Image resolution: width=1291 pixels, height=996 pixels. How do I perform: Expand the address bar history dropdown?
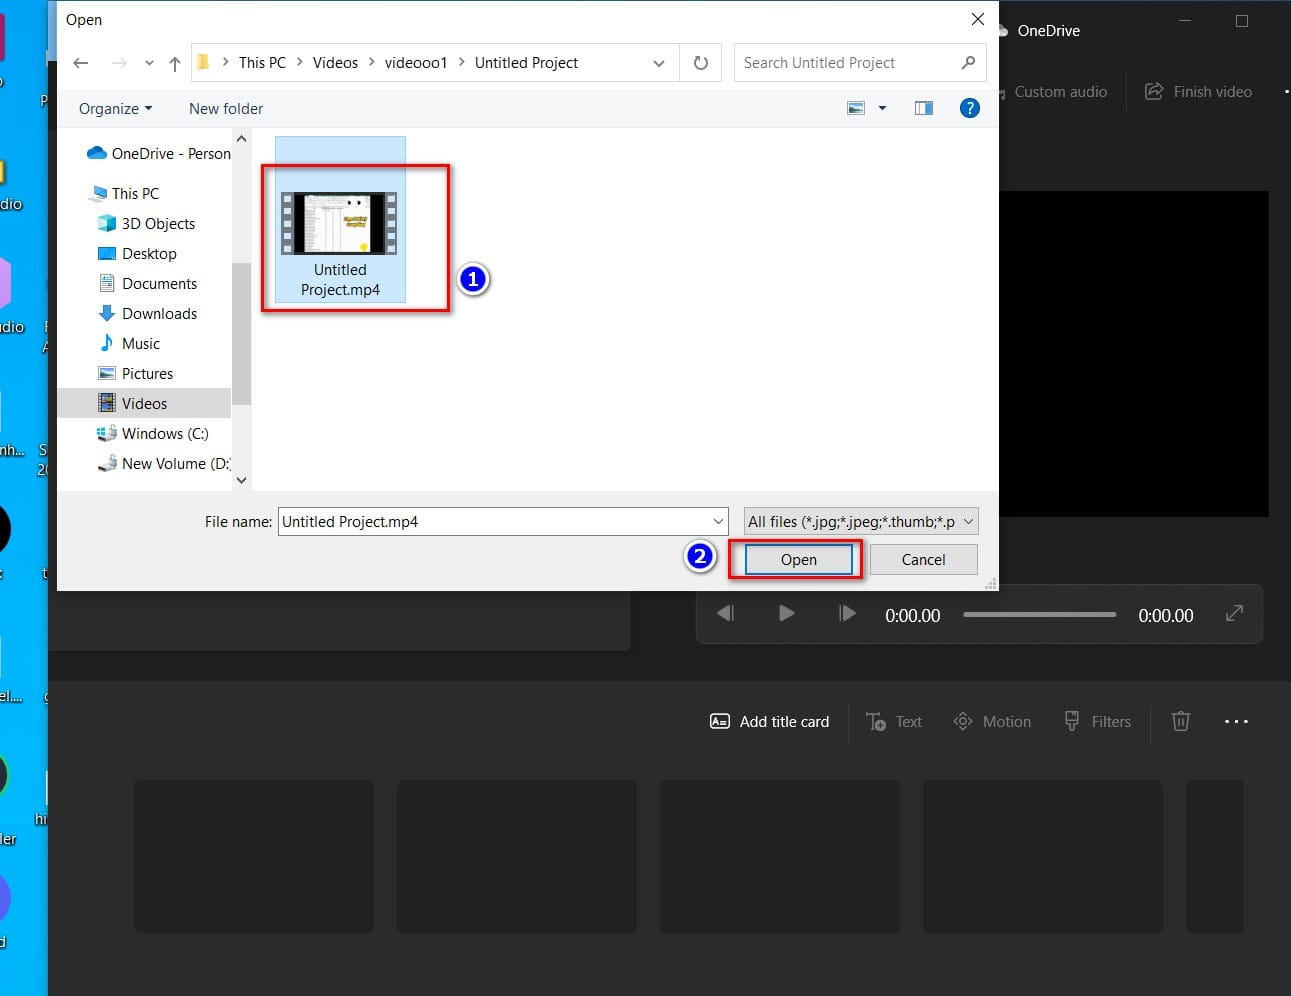[x=659, y=63]
